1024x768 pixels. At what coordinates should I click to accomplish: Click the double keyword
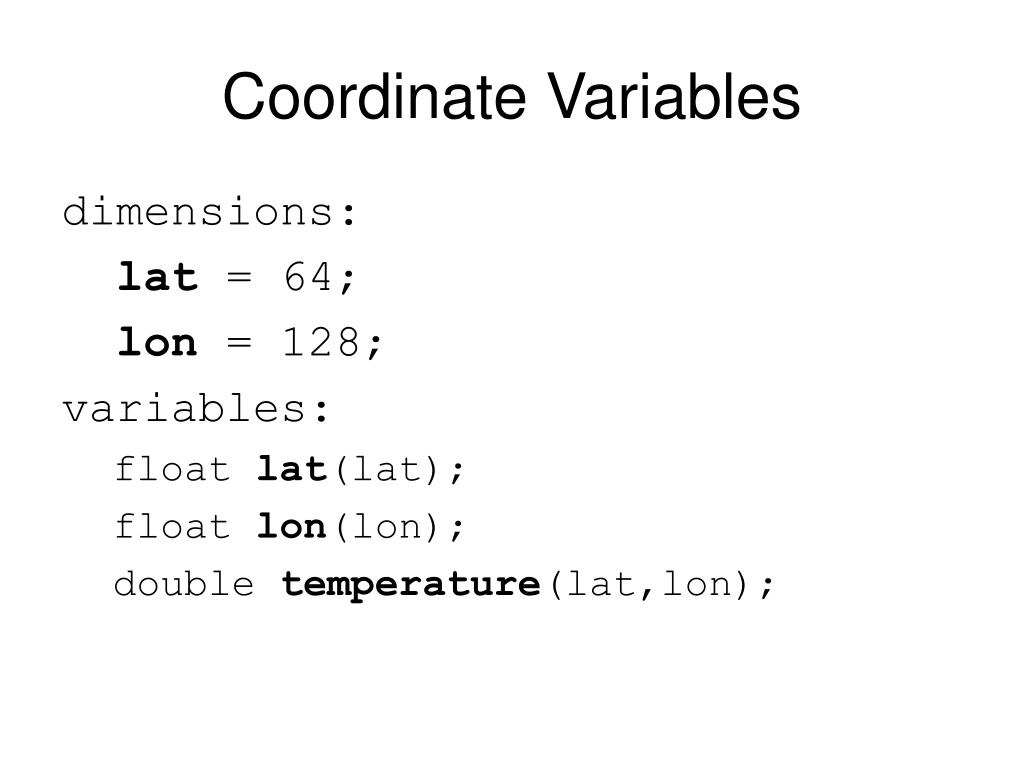click(184, 583)
